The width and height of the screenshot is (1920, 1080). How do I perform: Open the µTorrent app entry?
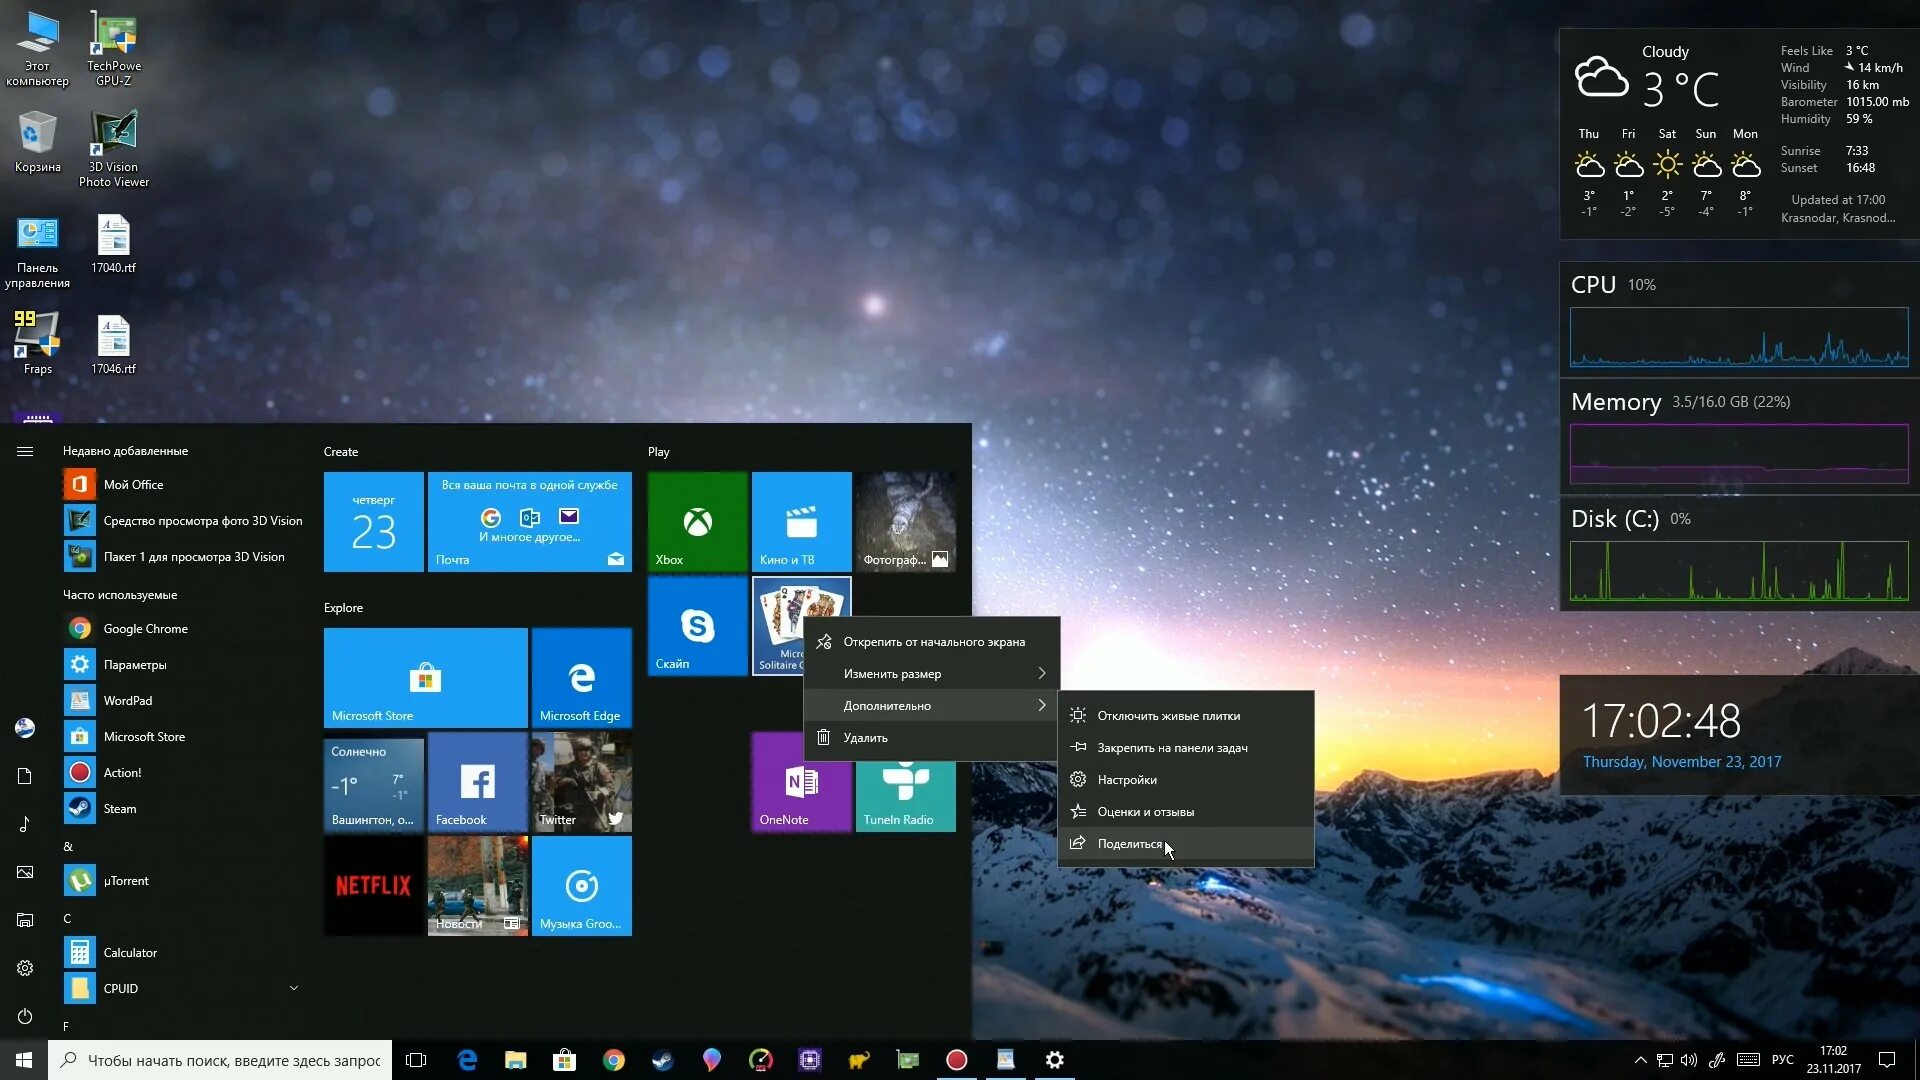(126, 881)
